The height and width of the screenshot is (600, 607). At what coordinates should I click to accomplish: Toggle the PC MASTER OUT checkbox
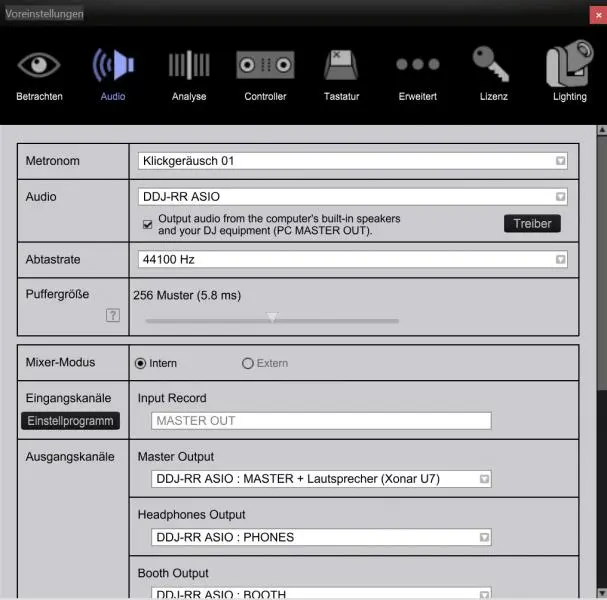coord(148,224)
